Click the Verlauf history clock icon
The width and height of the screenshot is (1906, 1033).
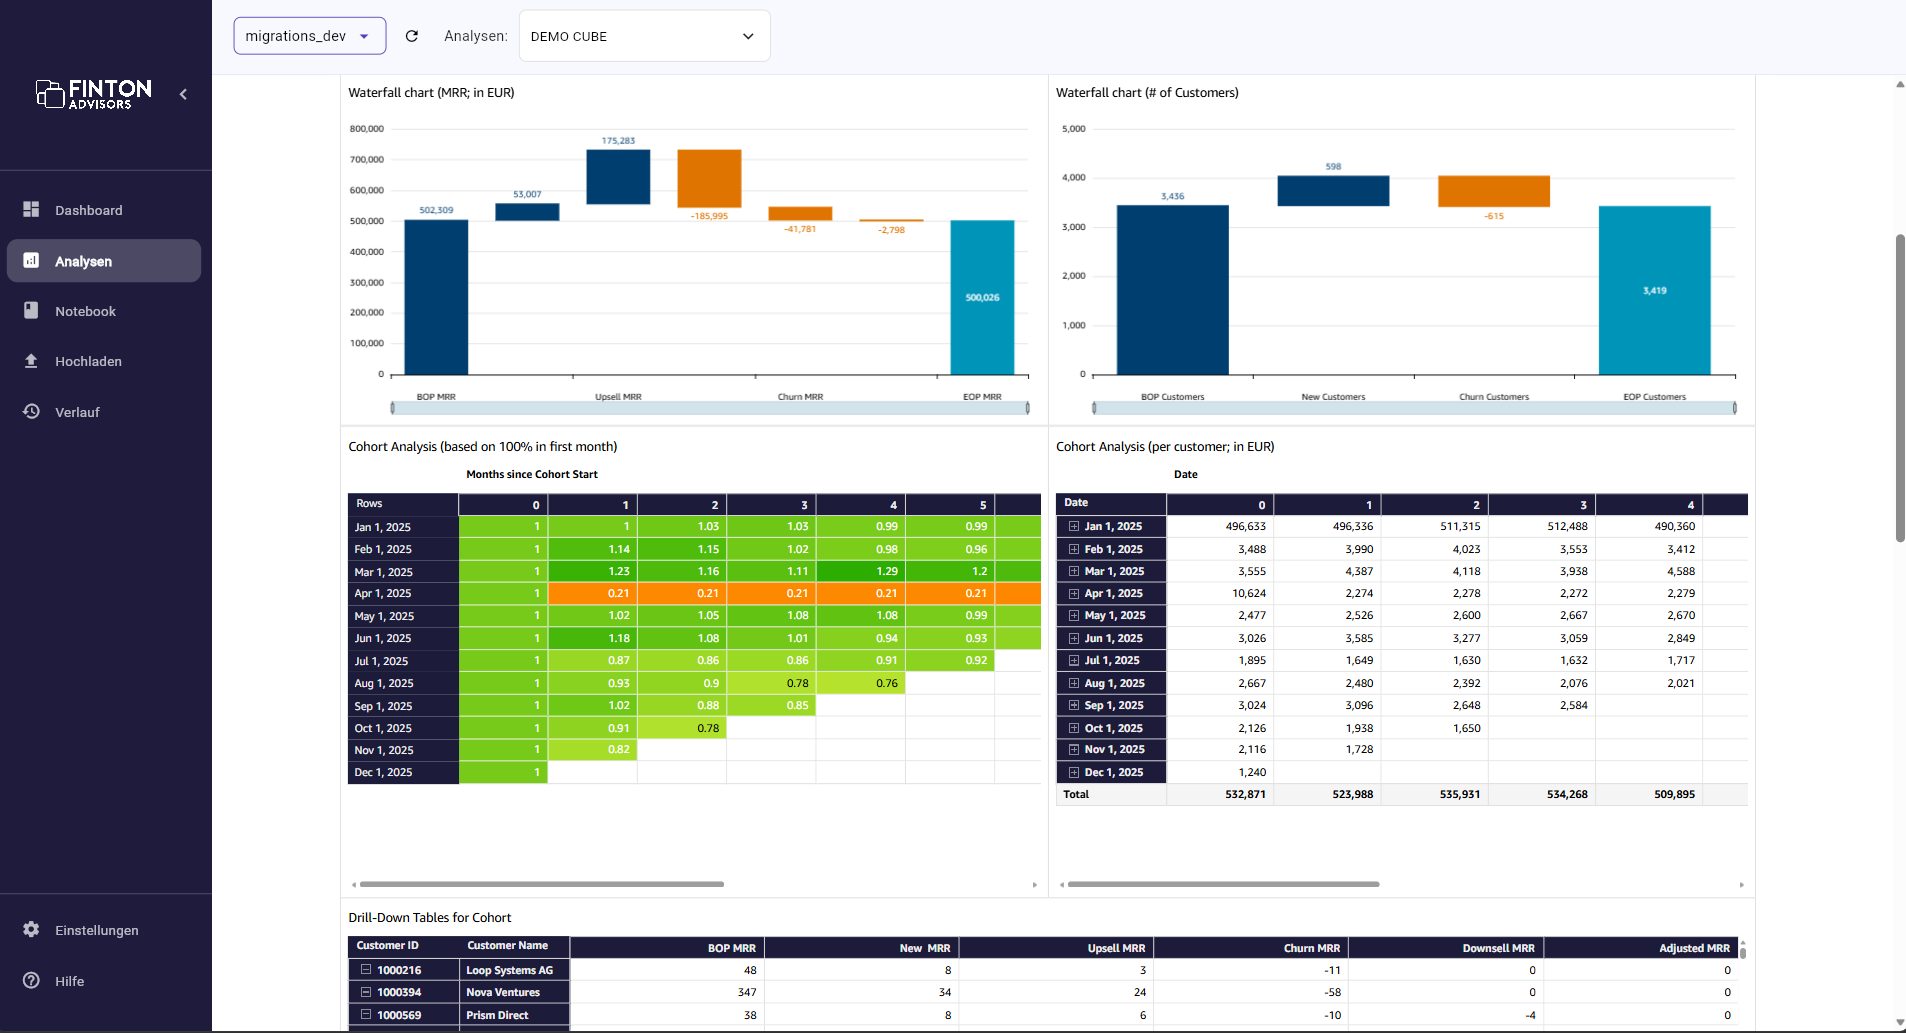pyautogui.click(x=31, y=411)
